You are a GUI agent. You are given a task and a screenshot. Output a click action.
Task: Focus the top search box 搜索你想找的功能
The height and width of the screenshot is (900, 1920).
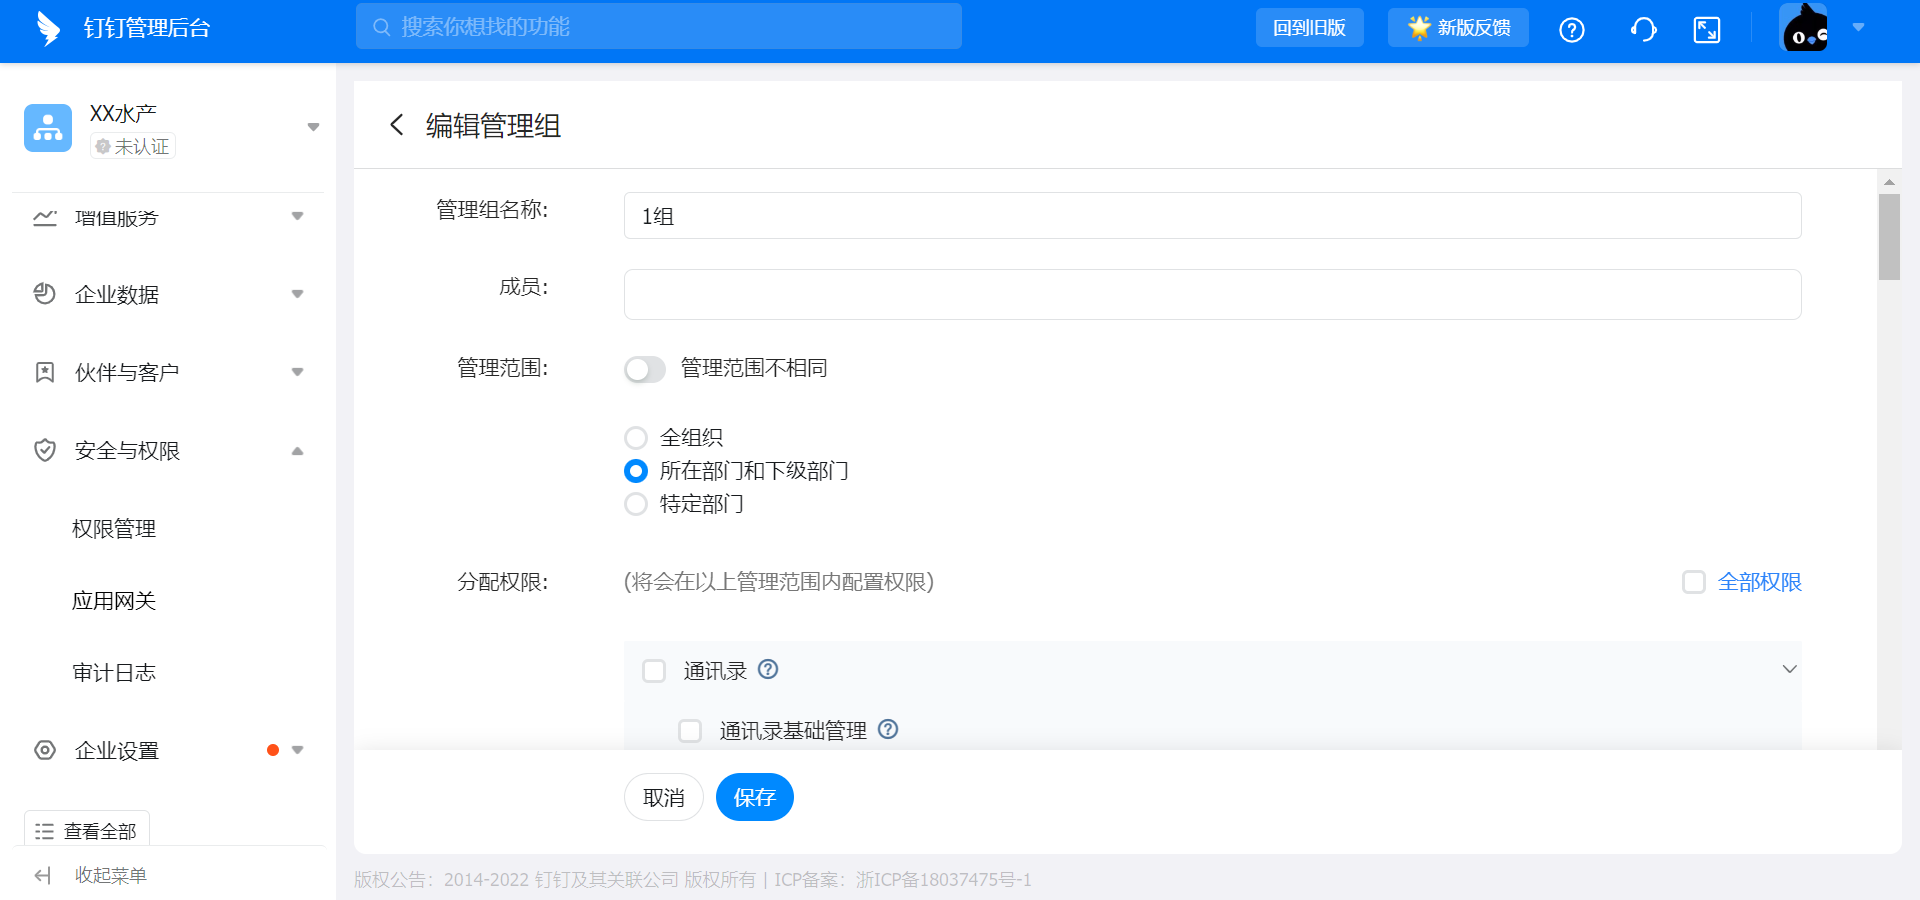point(658,27)
